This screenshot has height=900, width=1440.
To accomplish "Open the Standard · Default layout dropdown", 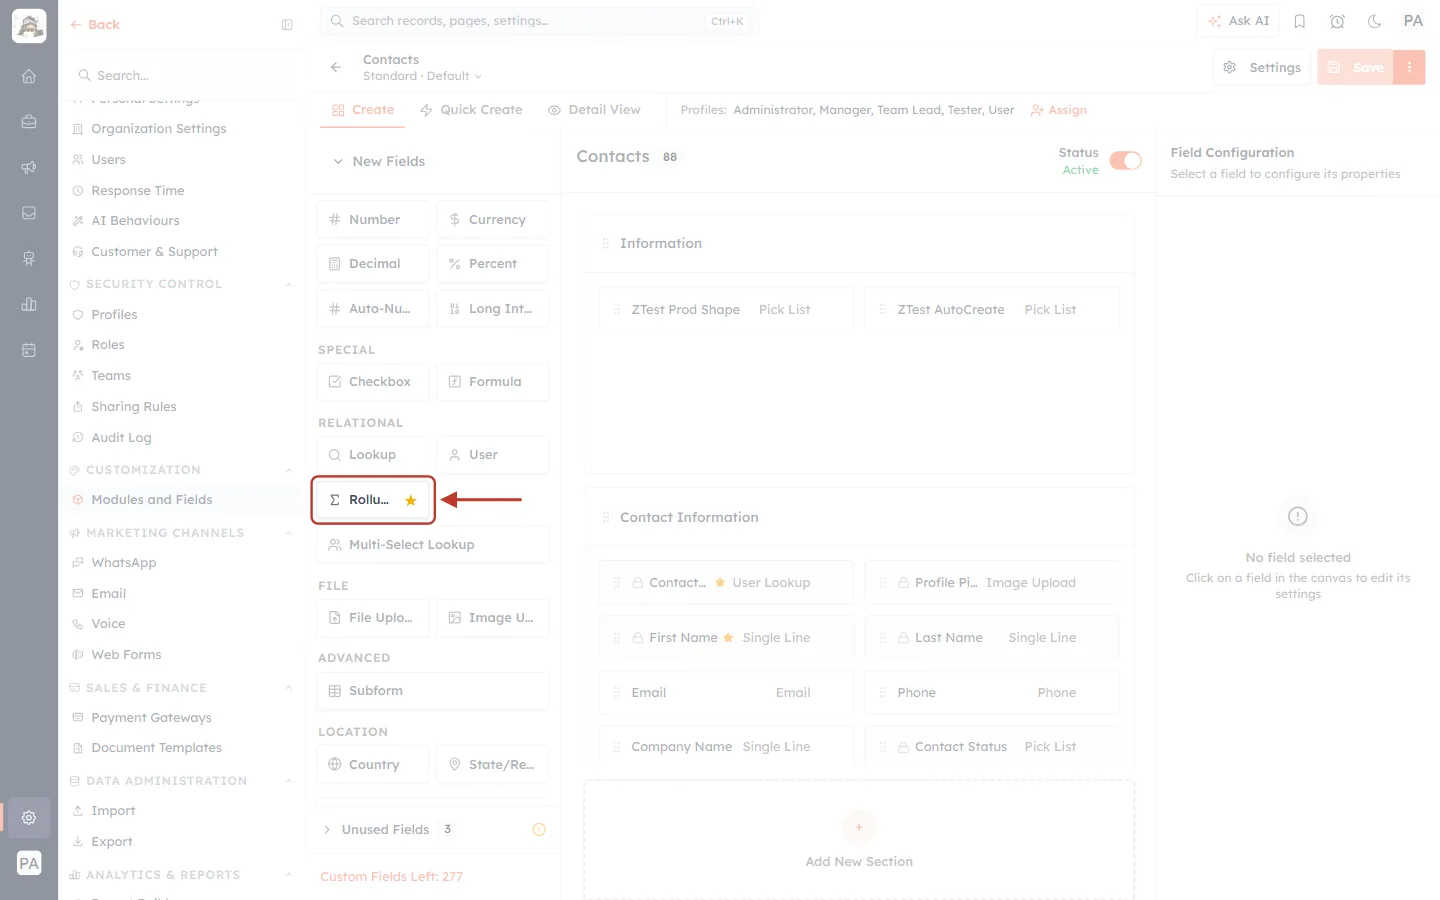I will coord(422,76).
